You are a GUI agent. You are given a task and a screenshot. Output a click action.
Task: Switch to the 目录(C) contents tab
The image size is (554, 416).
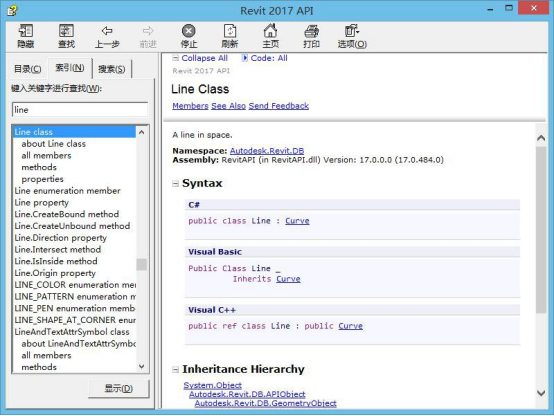[x=28, y=69]
